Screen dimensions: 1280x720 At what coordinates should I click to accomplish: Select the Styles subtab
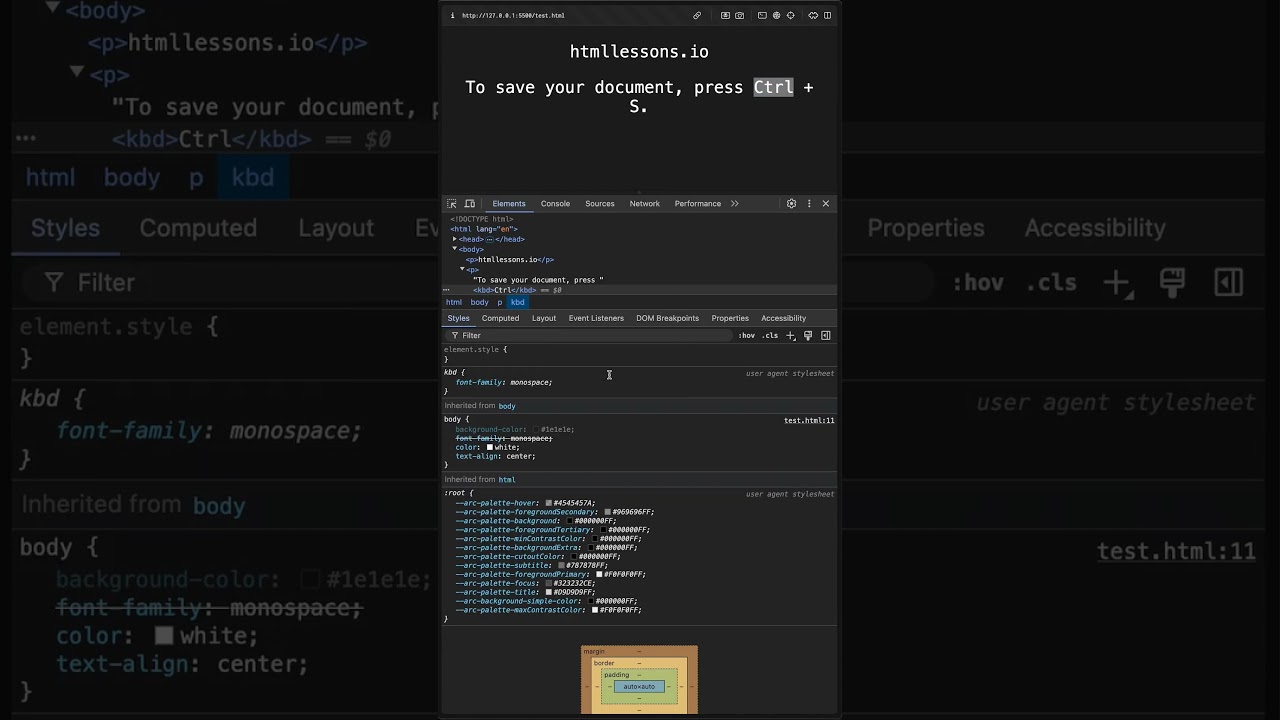458,318
